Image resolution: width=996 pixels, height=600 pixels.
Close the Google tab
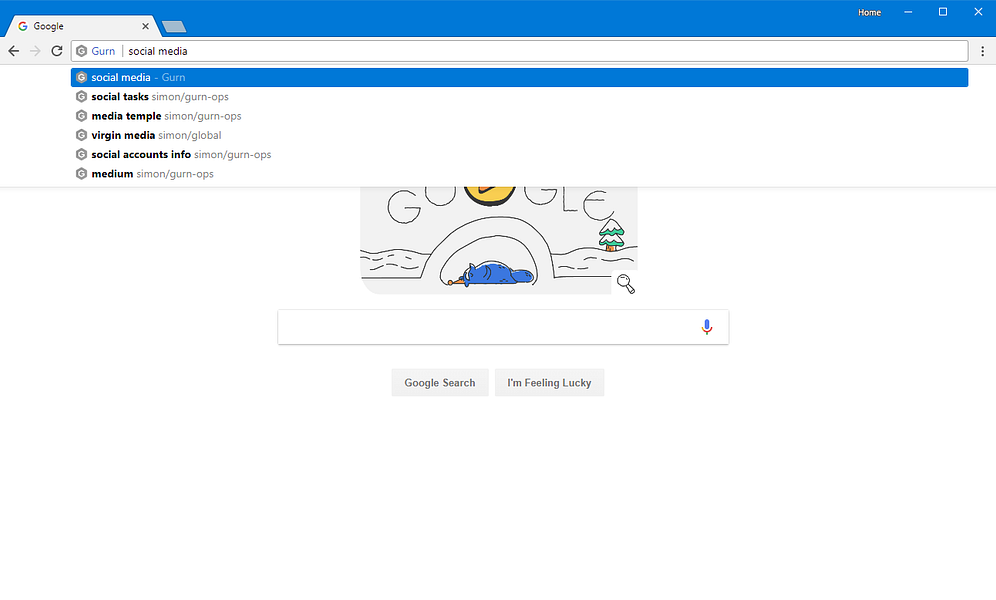click(145, 27)
